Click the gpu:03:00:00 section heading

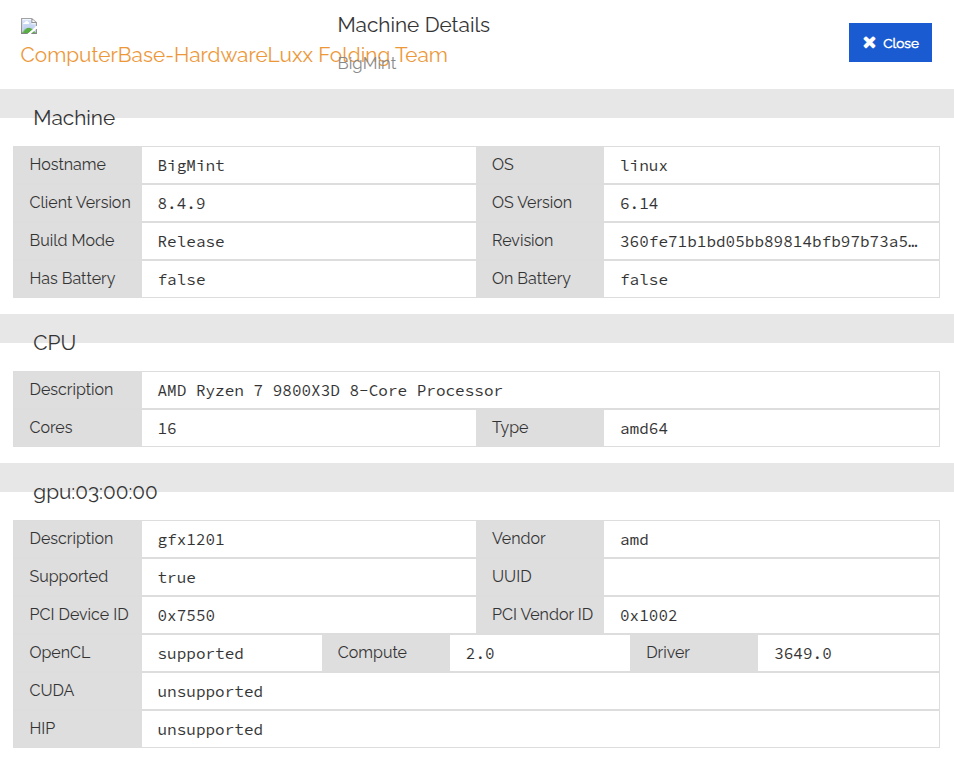click(95, 492)
